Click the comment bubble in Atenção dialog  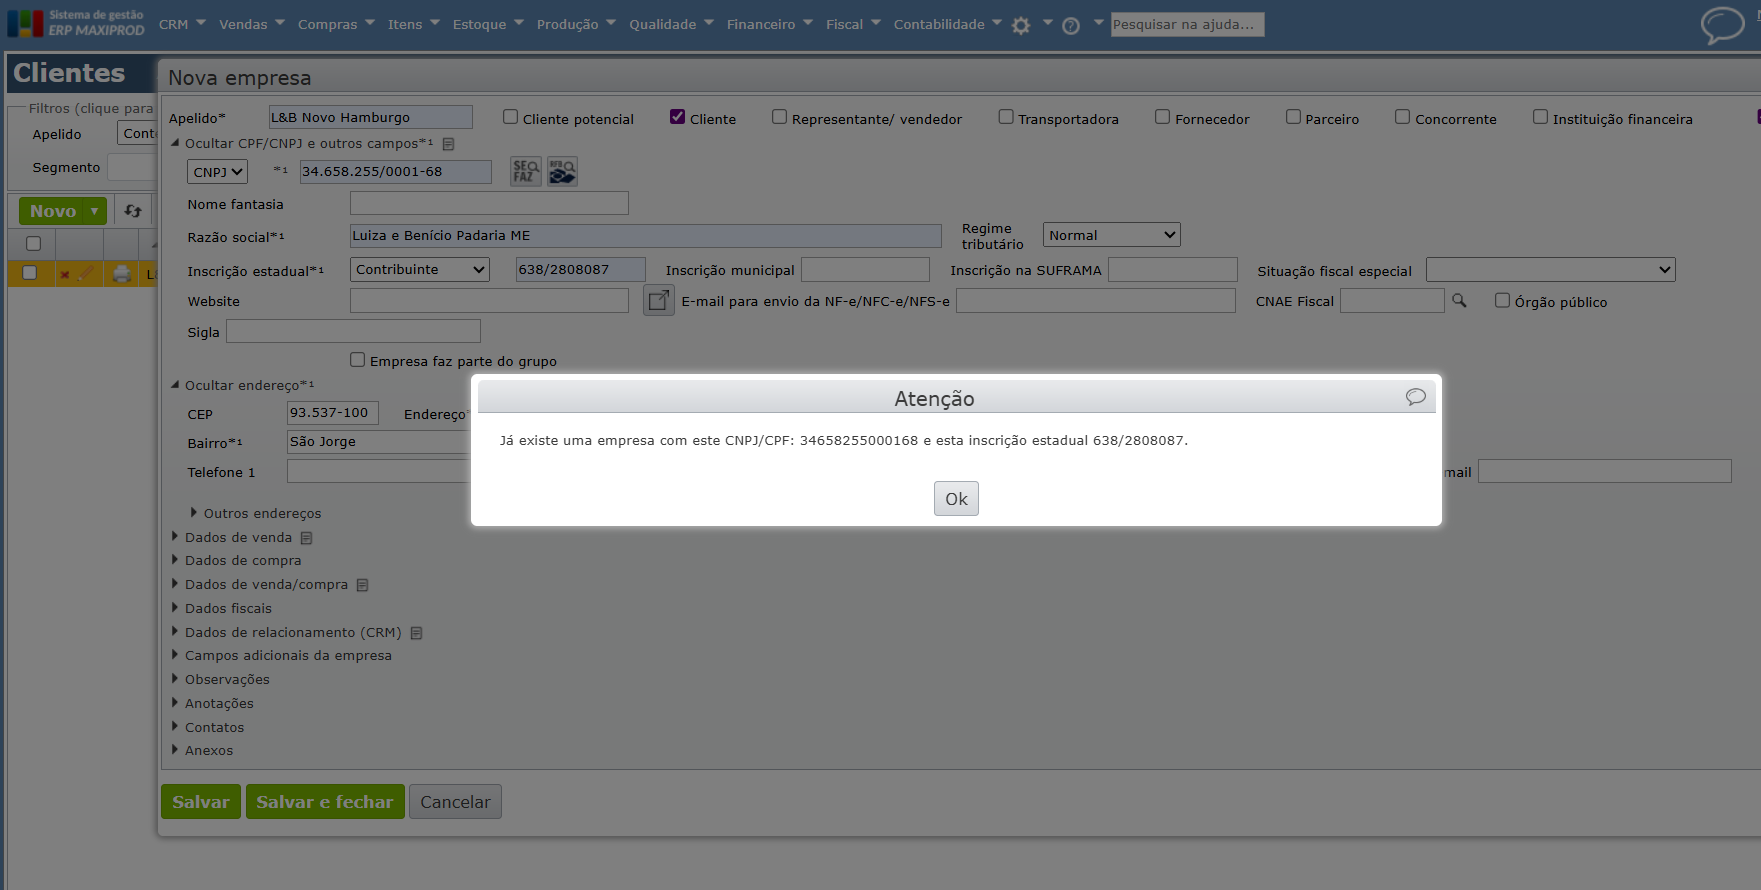pos(1416,397)
